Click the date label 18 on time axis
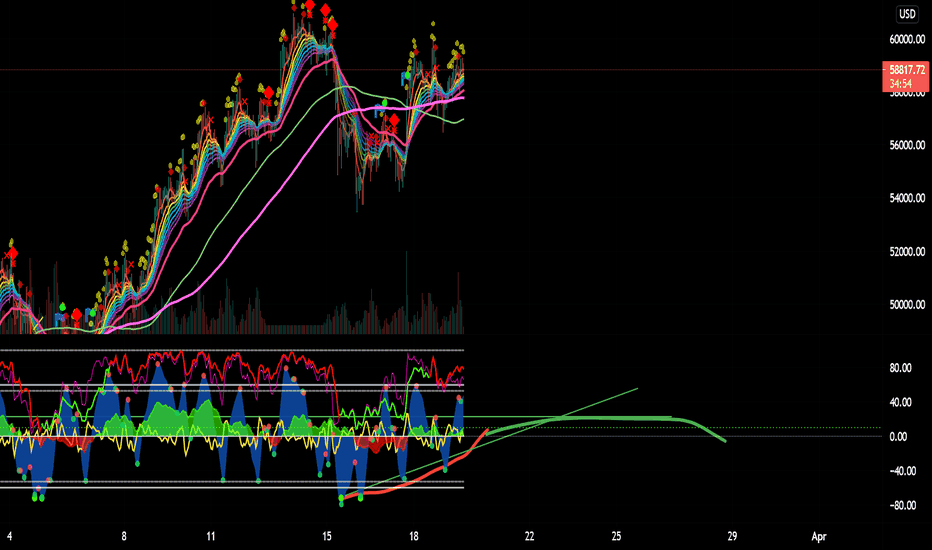932x550 pixels. pos(414,536)
